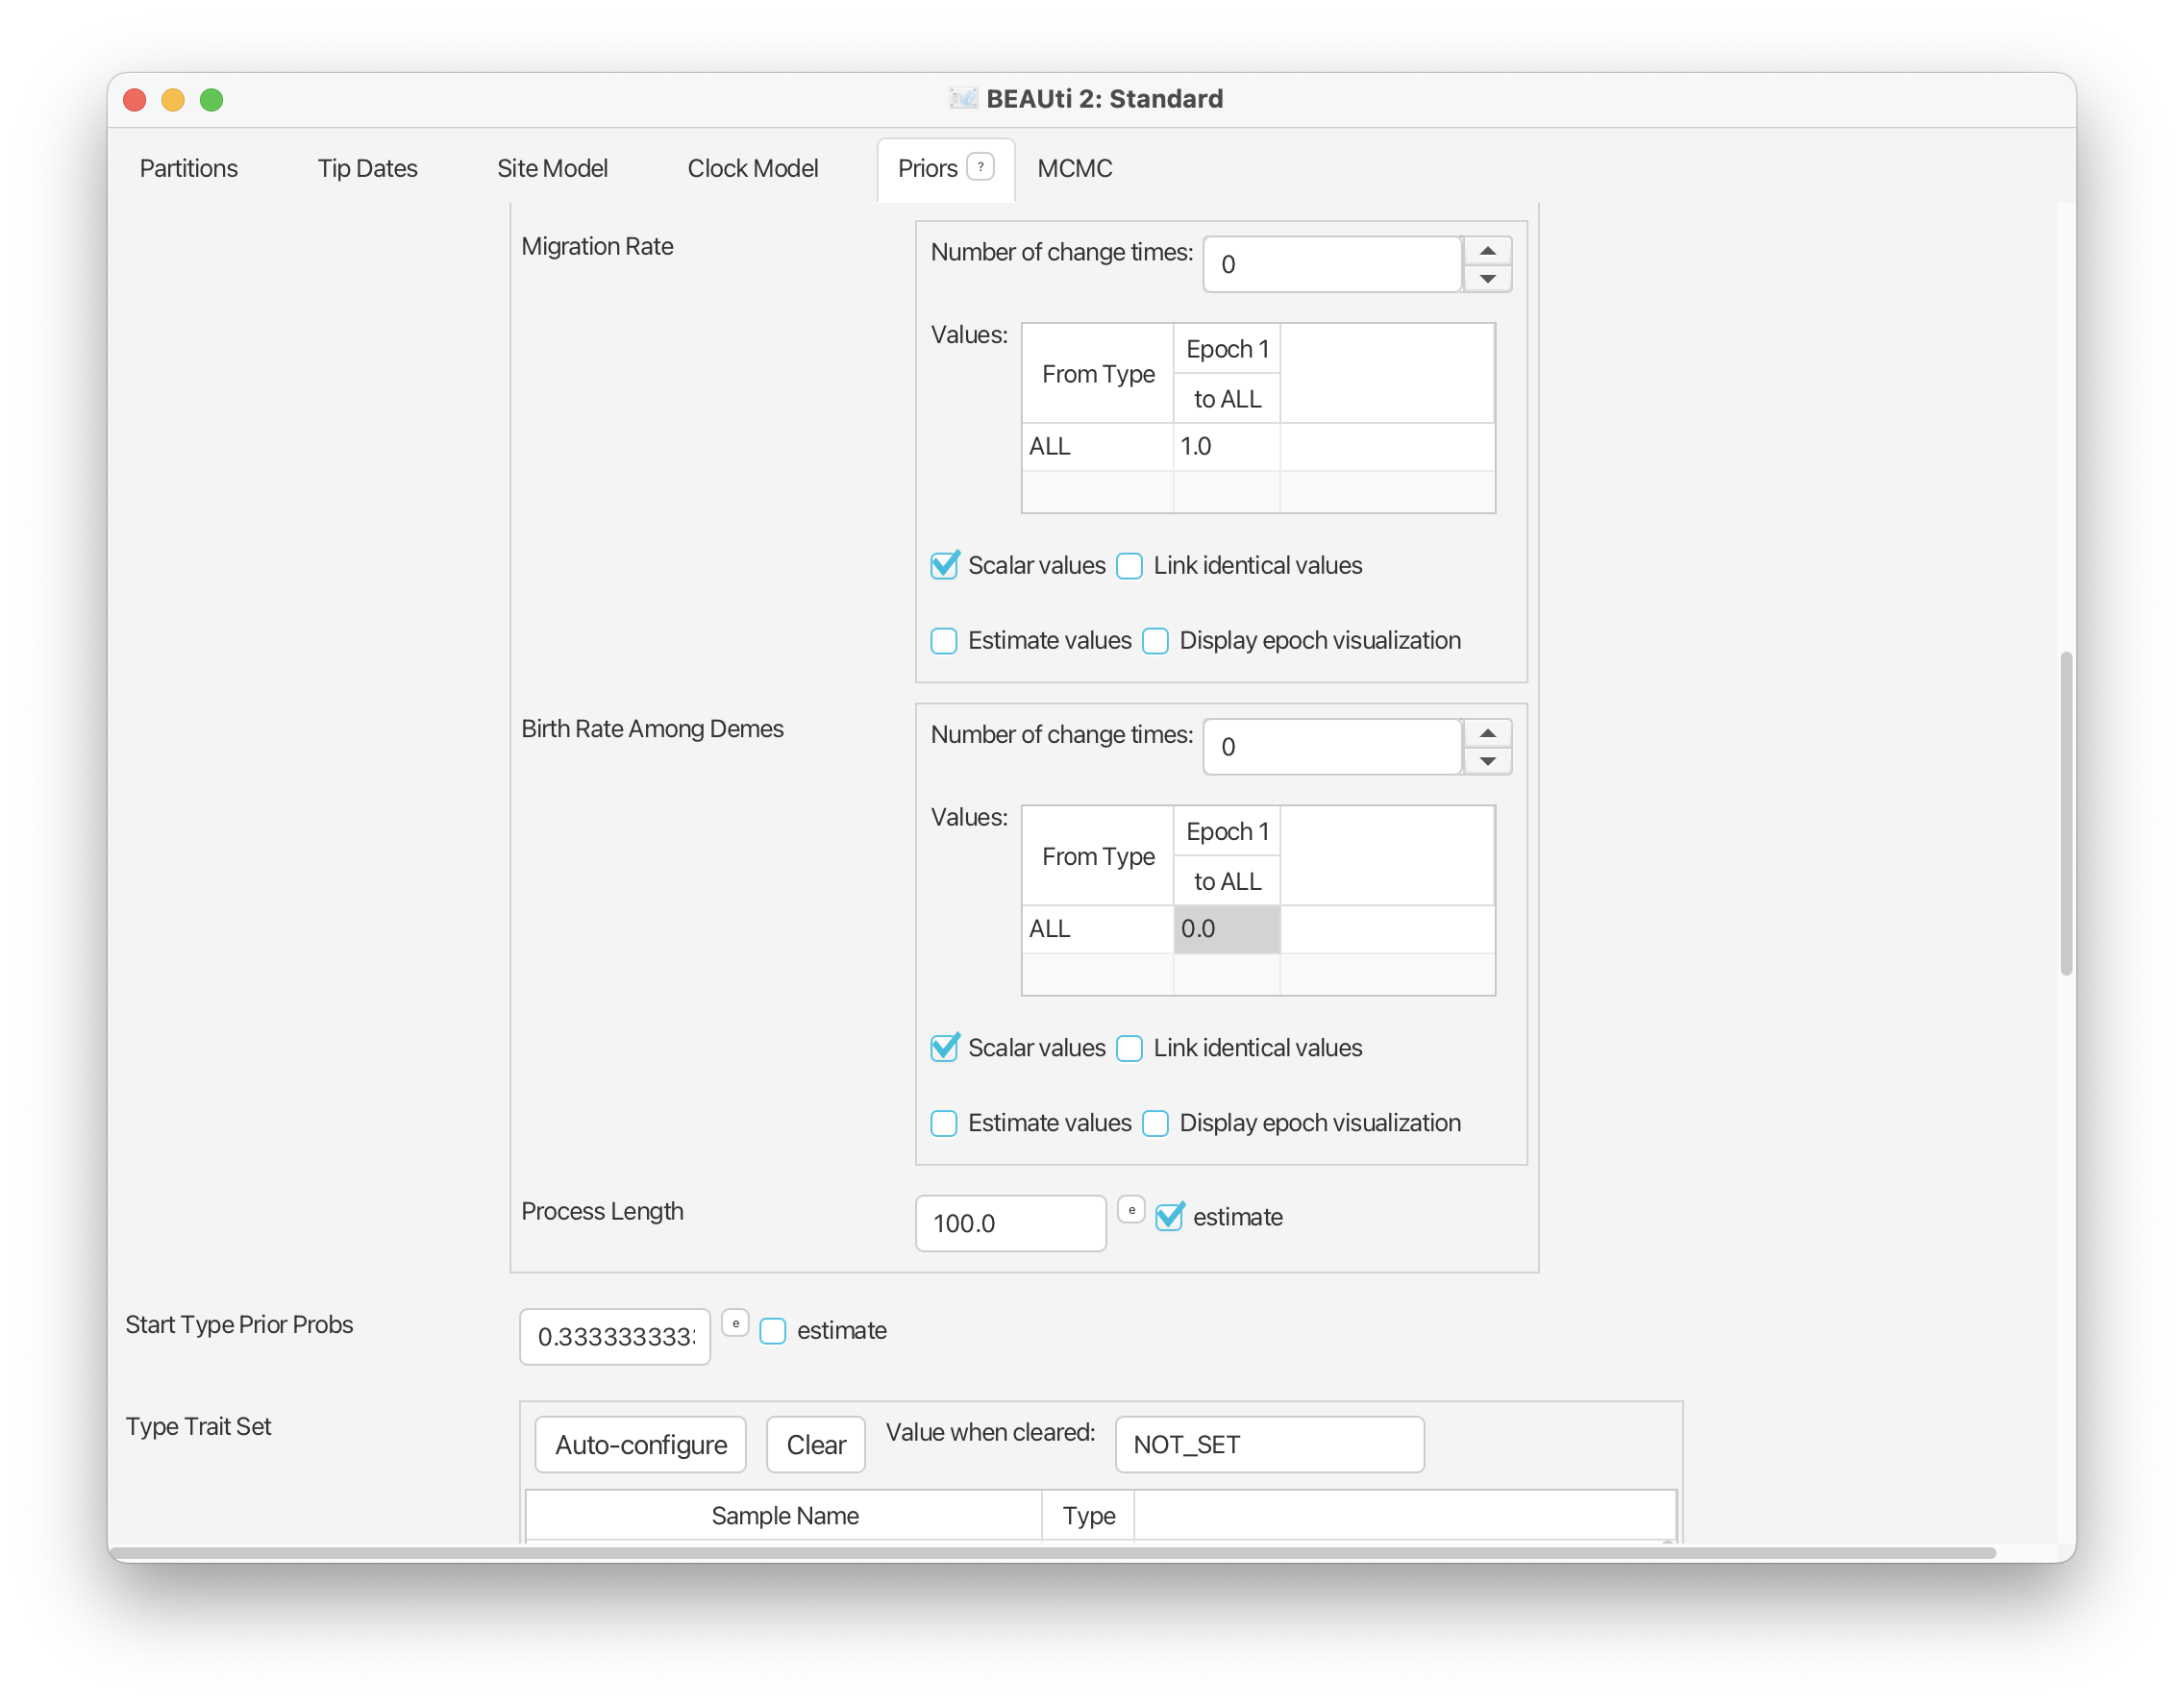Image resolution: width=2184 pixels, height=1705 pixels.
Task: Click the 'Value when cleared' NOT_SET field
Action: pos(1269,1444)
